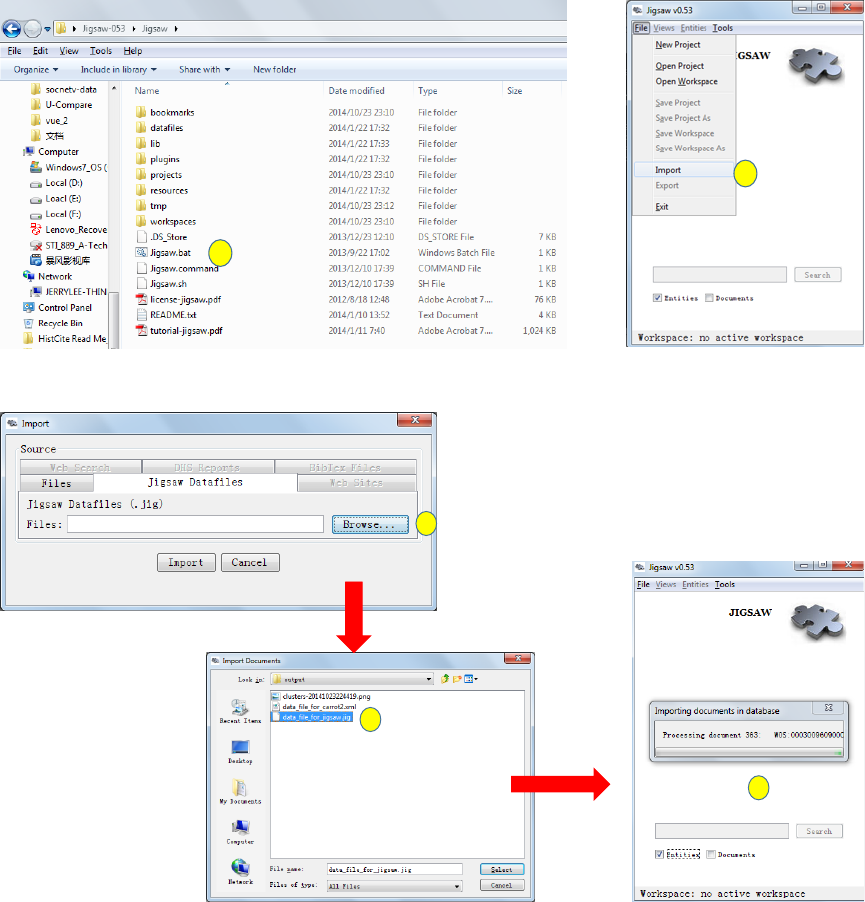The image size is (865, 902).
Task: Switch to the Files tab in Import dialog
Action: click(56, 483)
